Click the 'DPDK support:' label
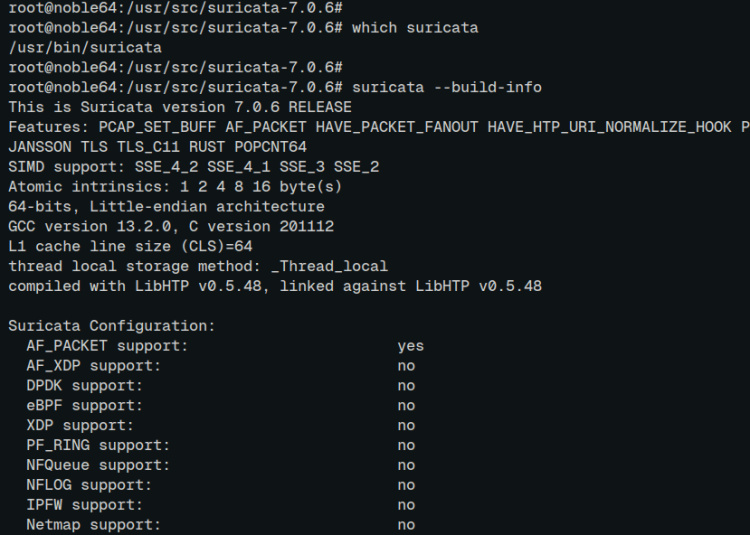Screen dimensions: 750x535 coord(84,386)
